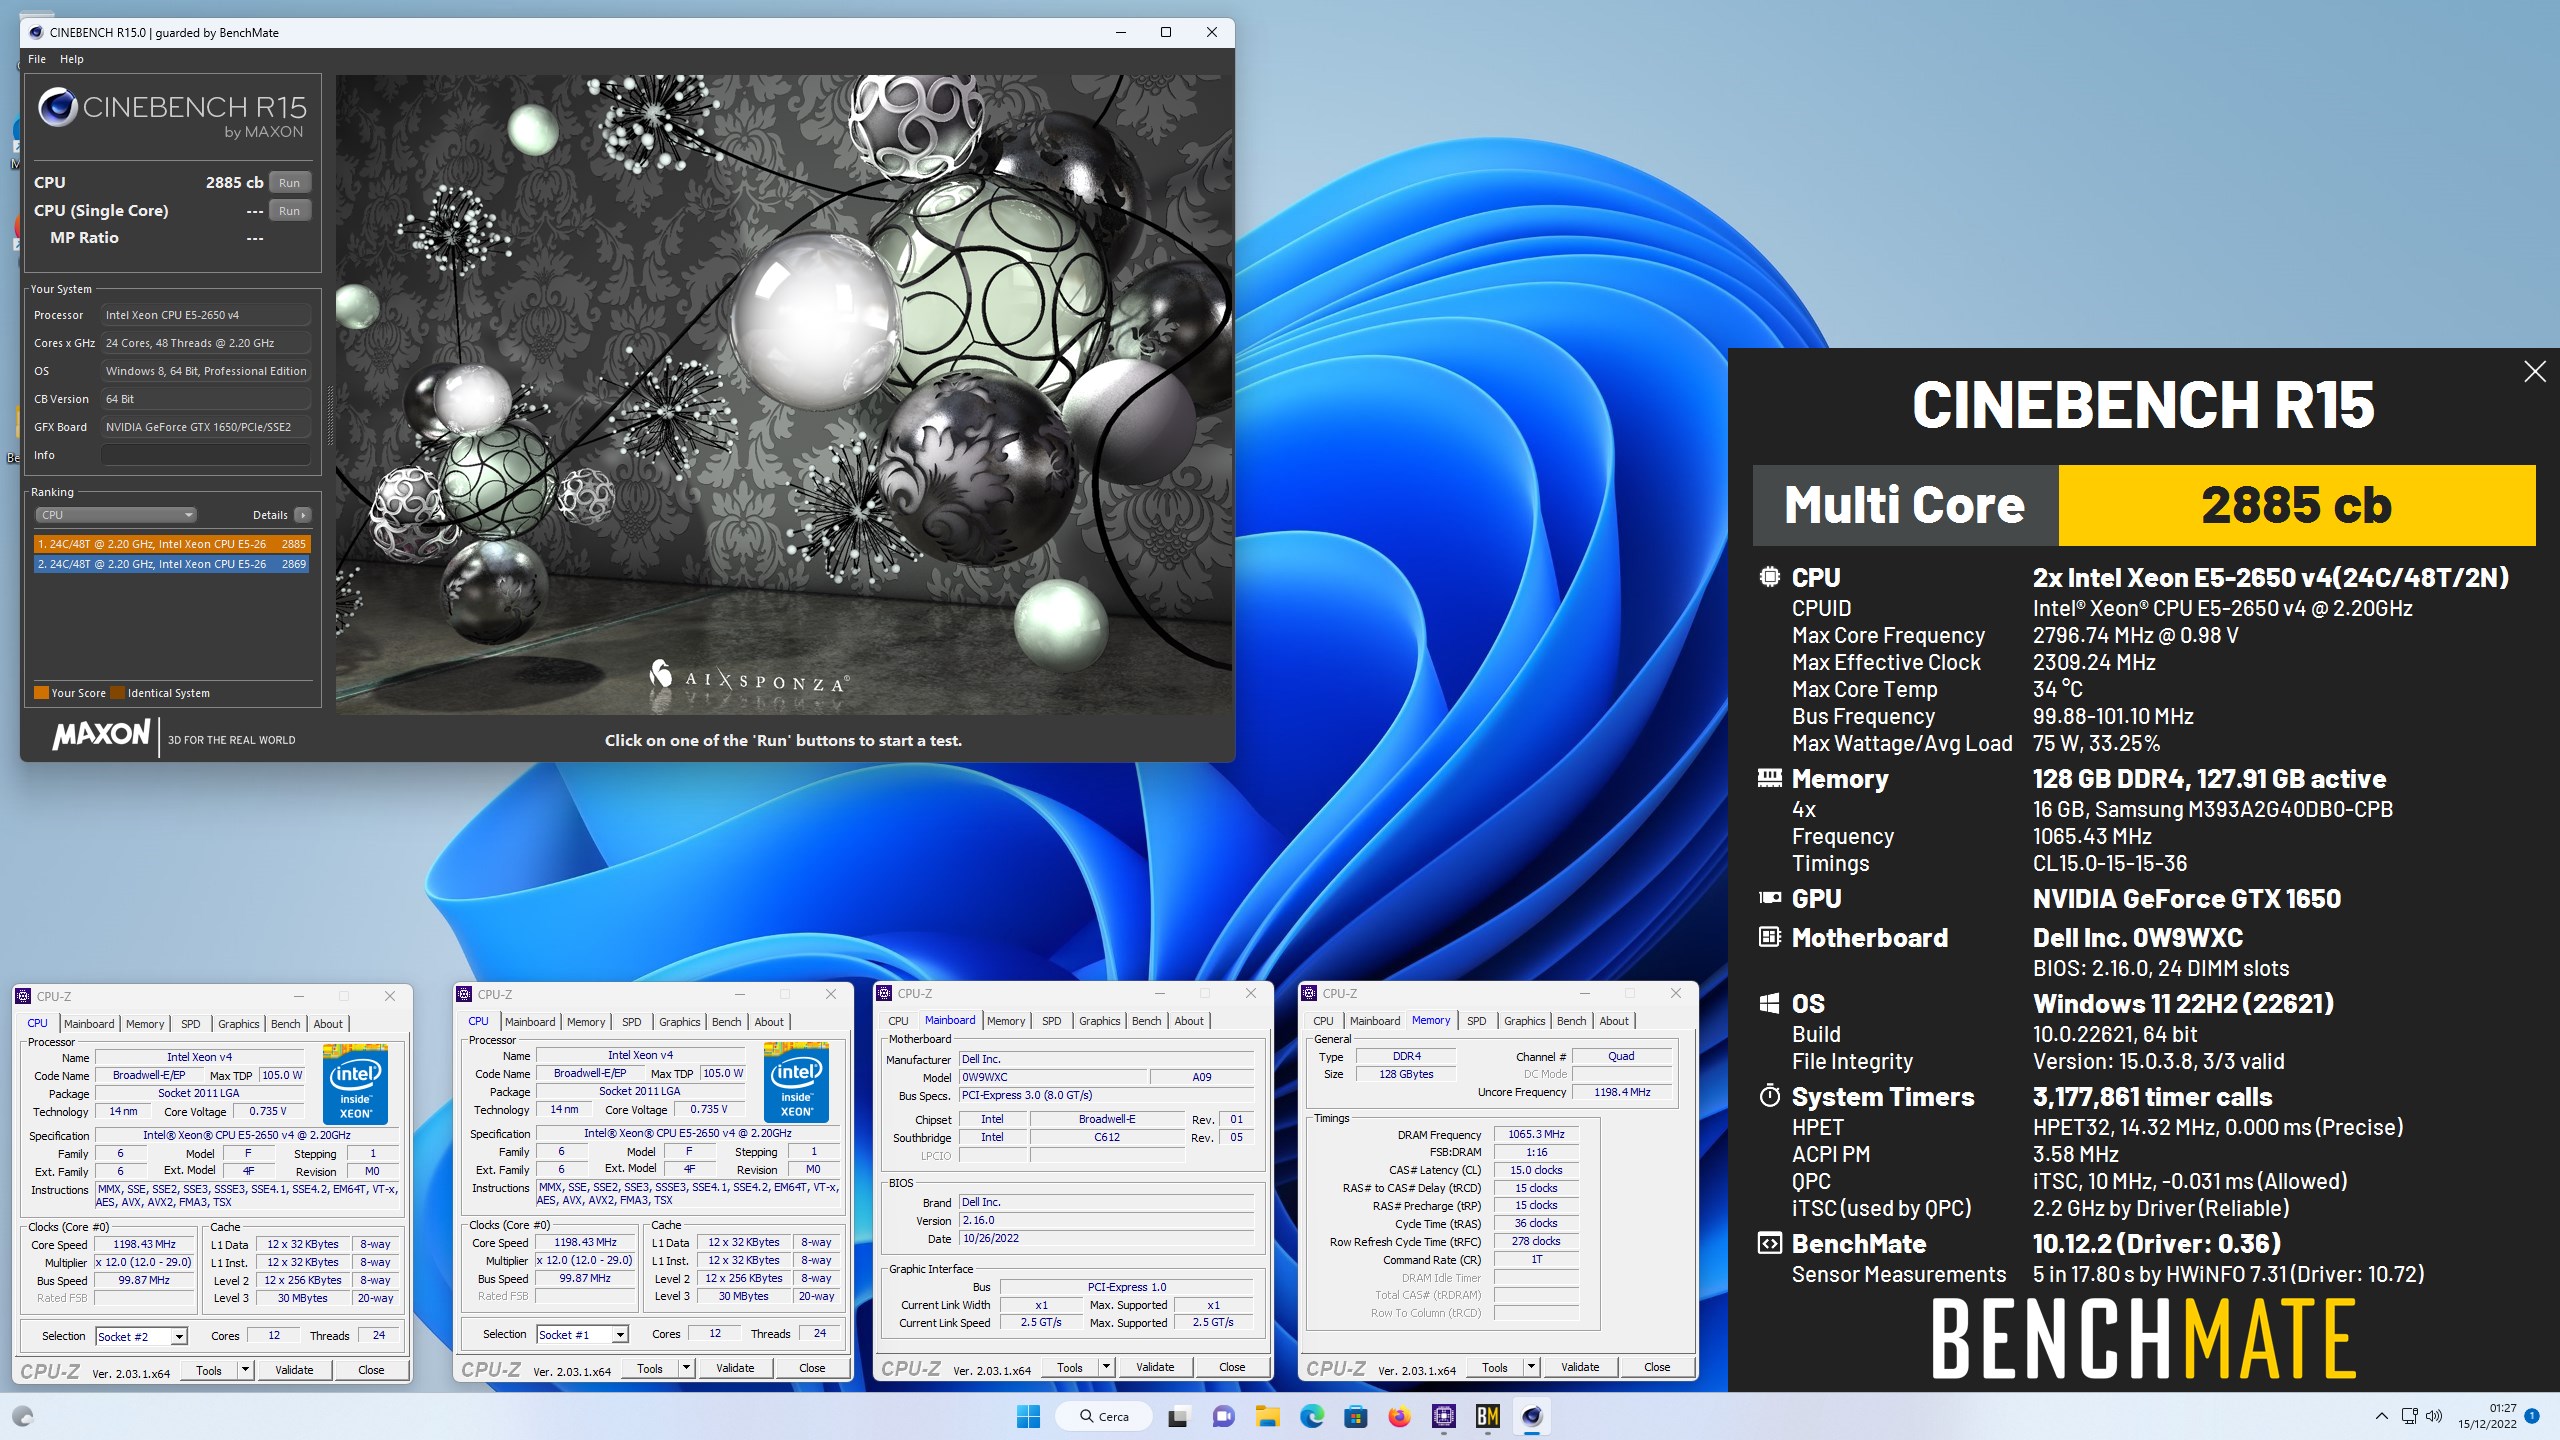
Task: Click the BIOS Version 2.16.0 field
Action: point(1106,1220)
